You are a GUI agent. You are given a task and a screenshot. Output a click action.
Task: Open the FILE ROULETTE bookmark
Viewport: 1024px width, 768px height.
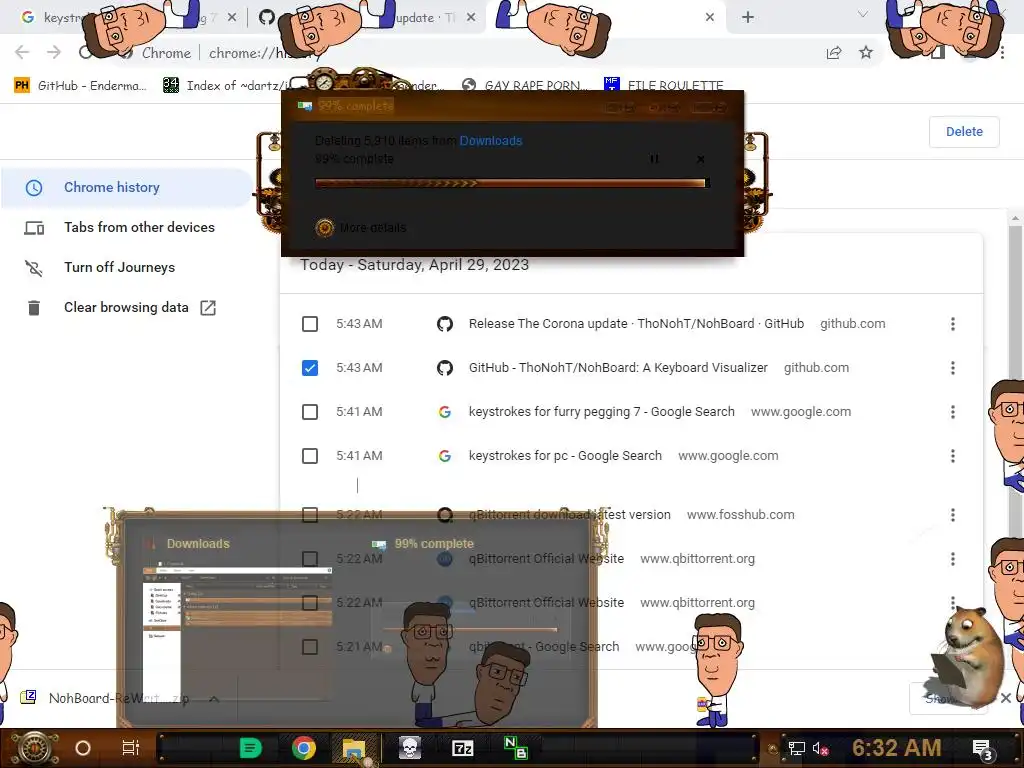[x=664, y=86]
